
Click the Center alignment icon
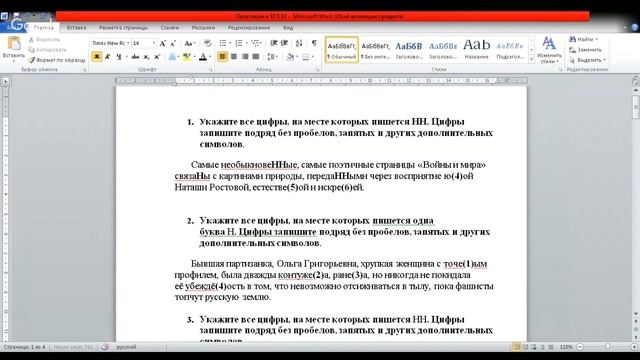coord(234,57)
